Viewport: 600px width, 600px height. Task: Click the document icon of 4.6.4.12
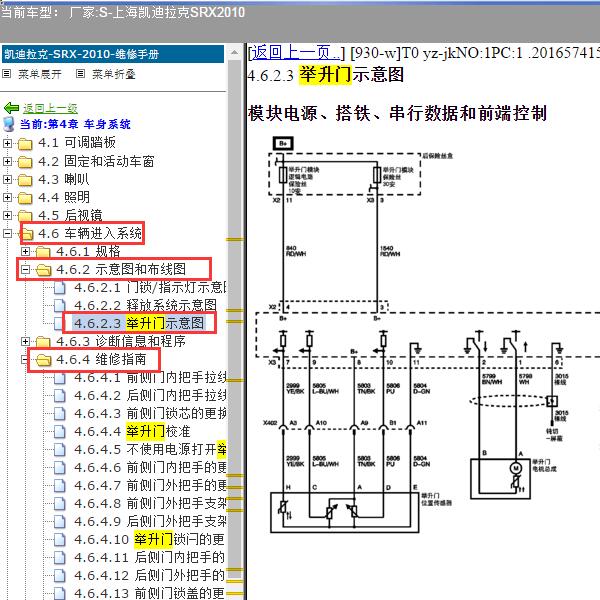pos(60,576)
